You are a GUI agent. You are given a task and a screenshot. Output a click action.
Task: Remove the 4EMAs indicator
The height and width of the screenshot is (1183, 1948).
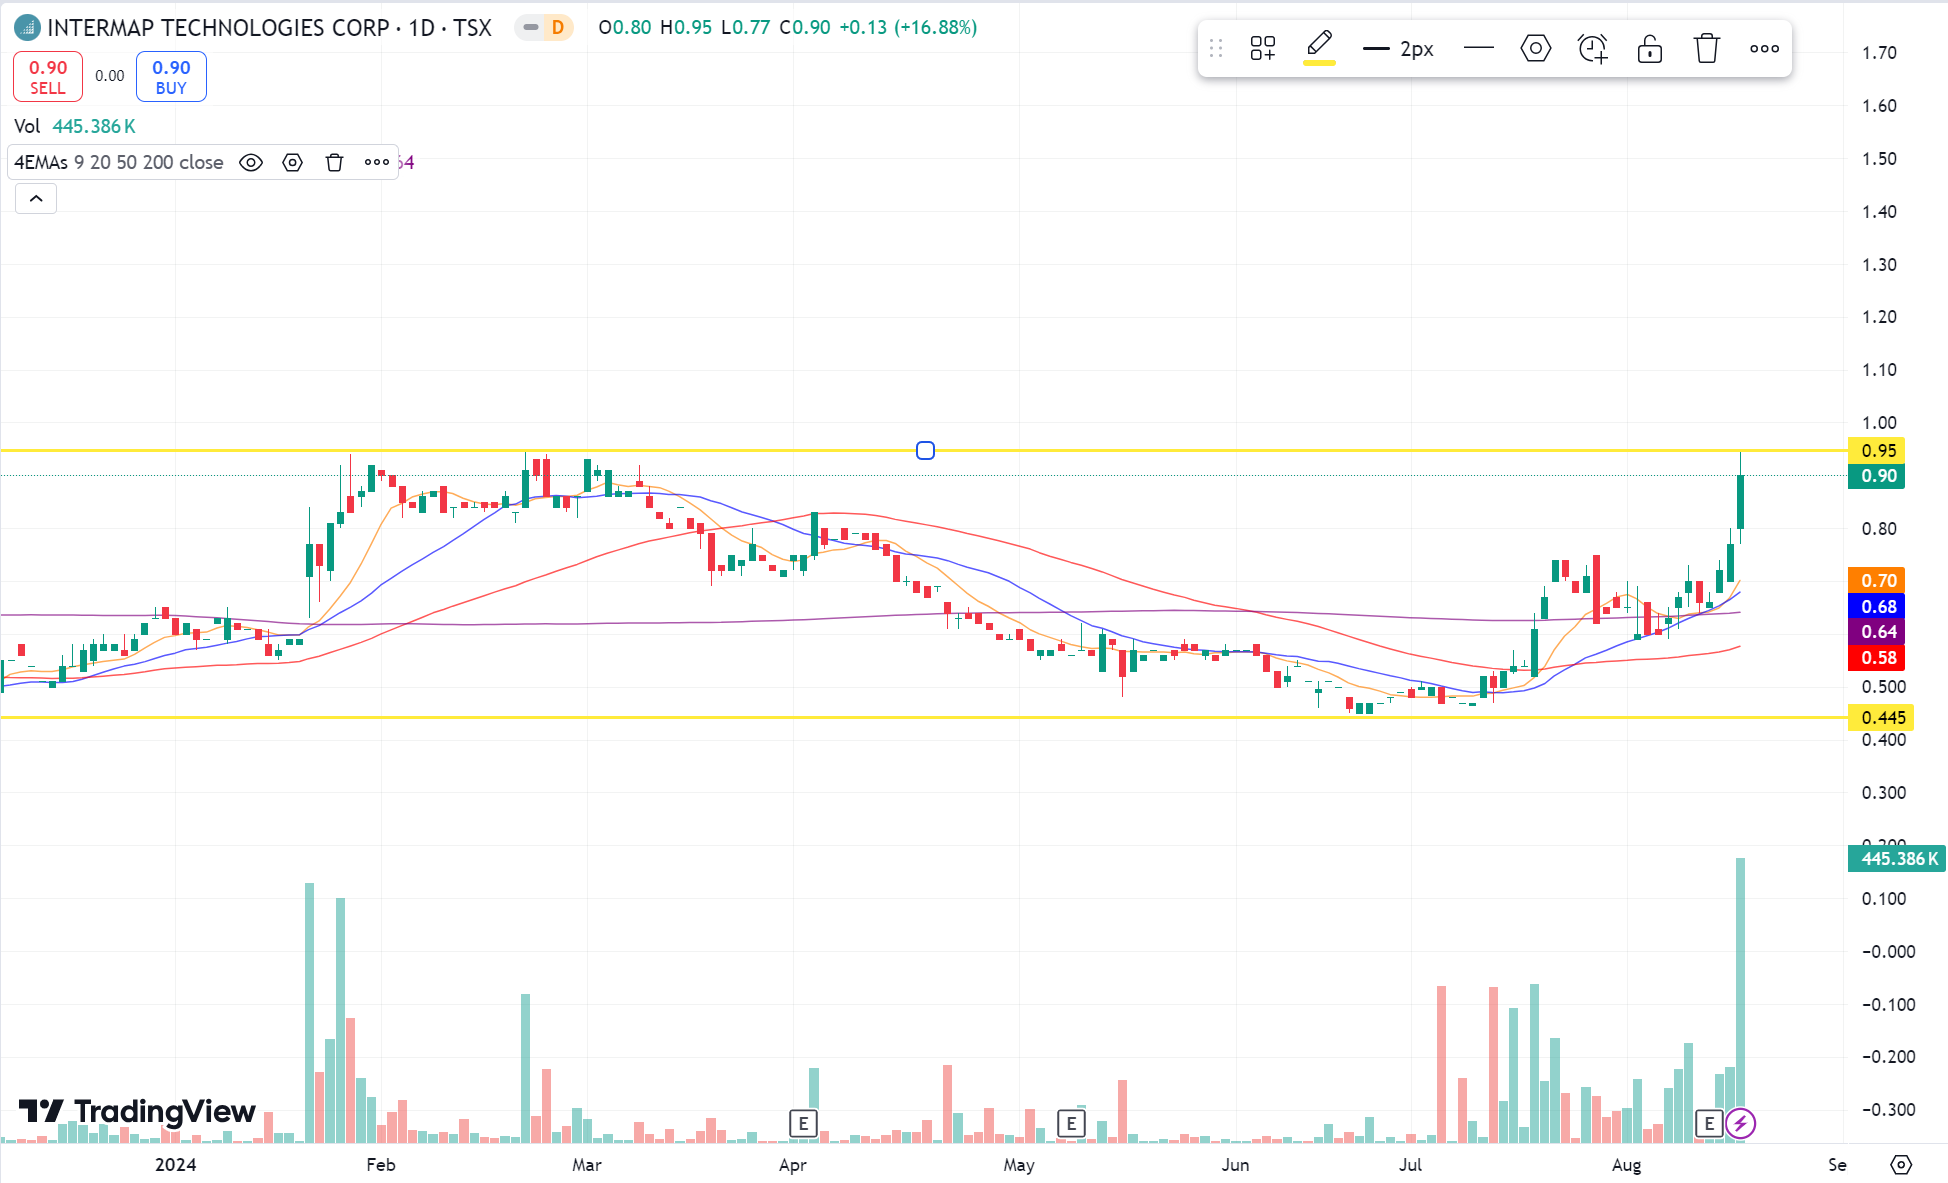click(x=334, y=162)
